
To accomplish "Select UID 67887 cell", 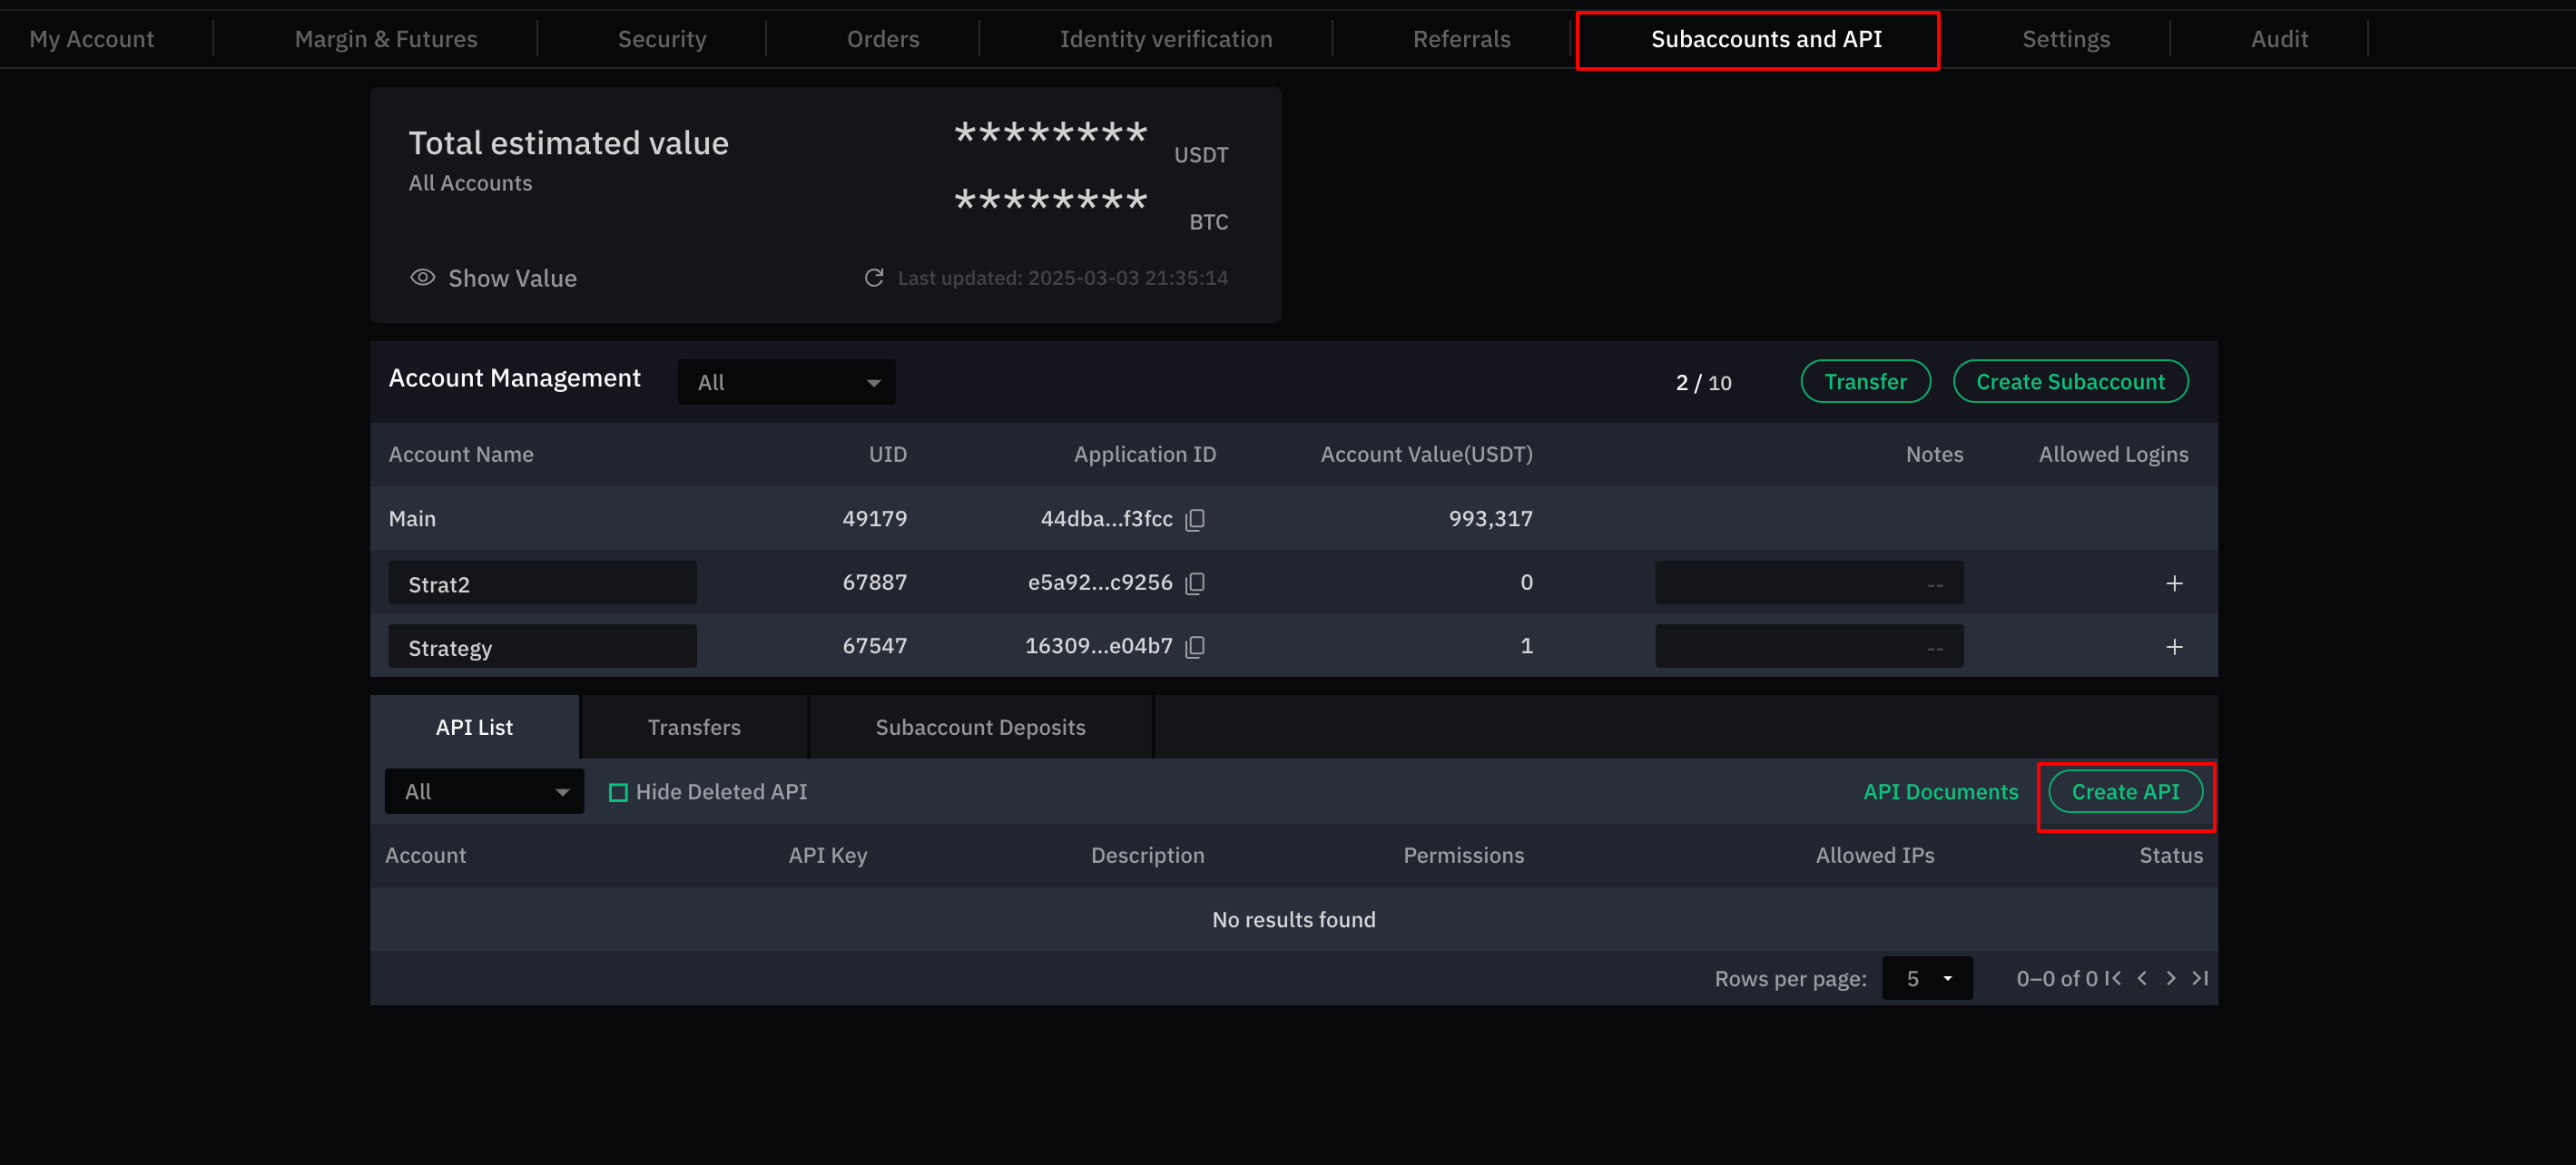I will click(x=874, y=583).
